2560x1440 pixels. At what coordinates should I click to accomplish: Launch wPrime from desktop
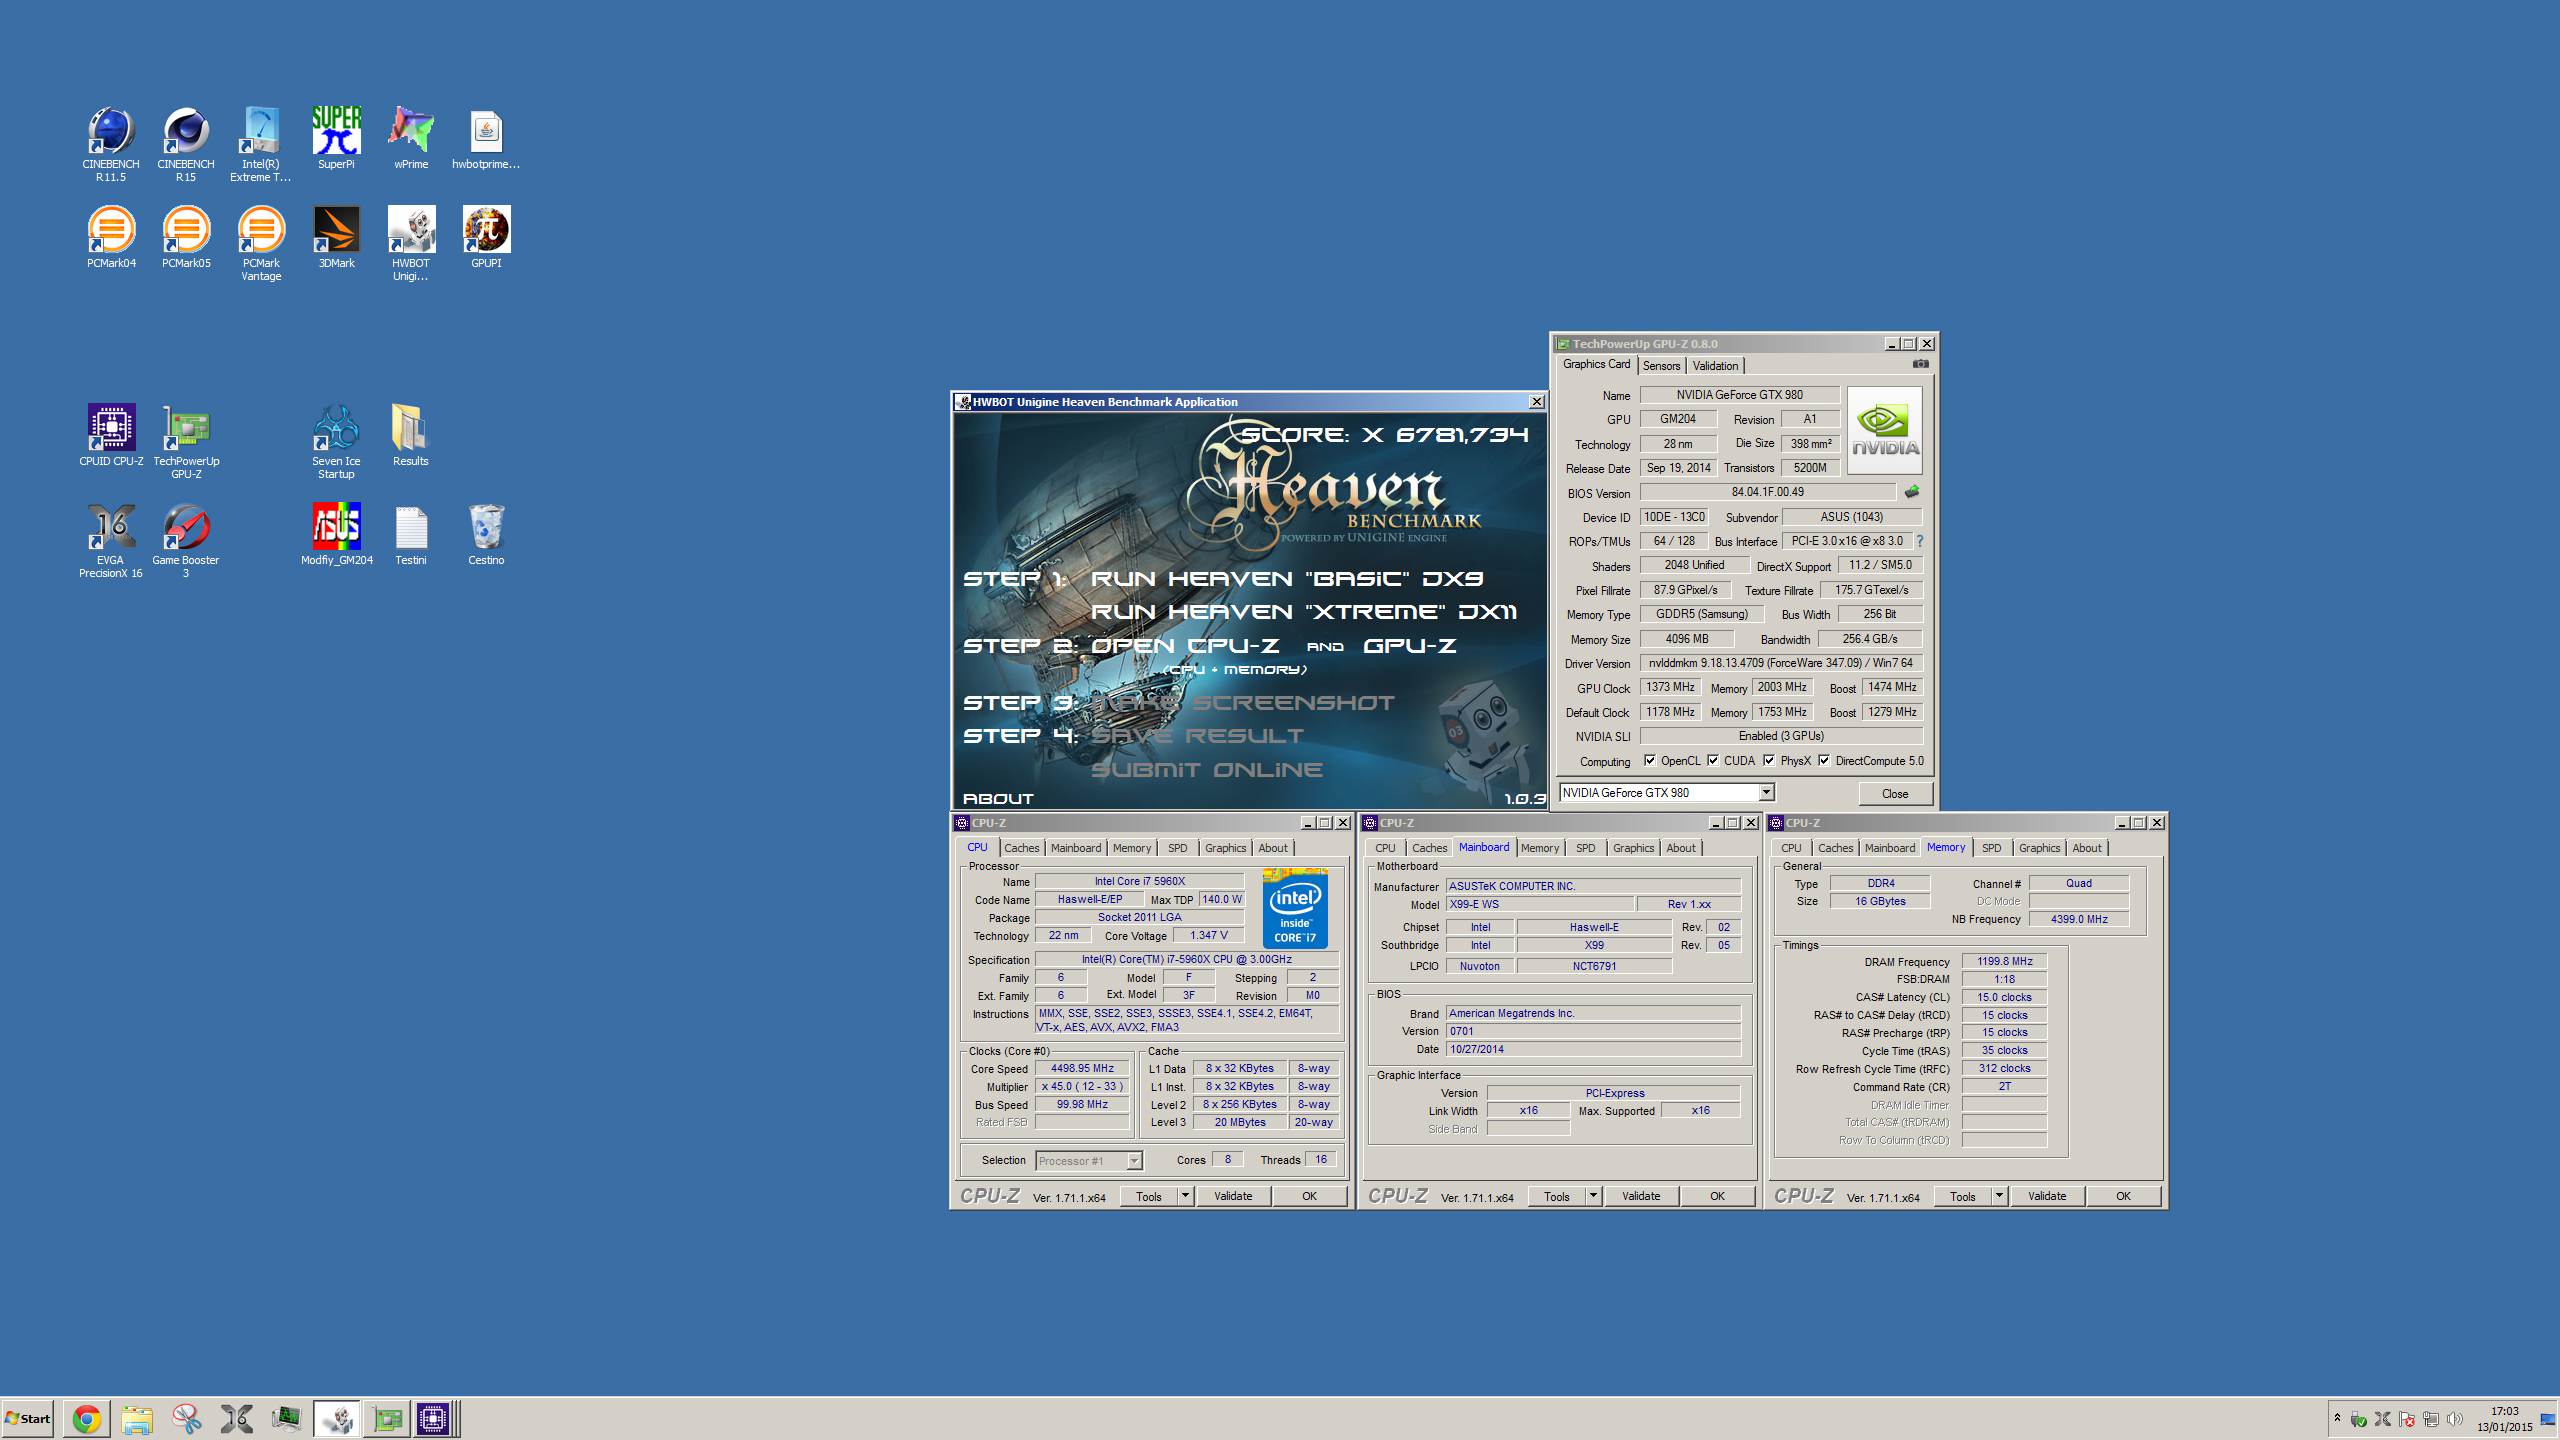coord(411,138)
